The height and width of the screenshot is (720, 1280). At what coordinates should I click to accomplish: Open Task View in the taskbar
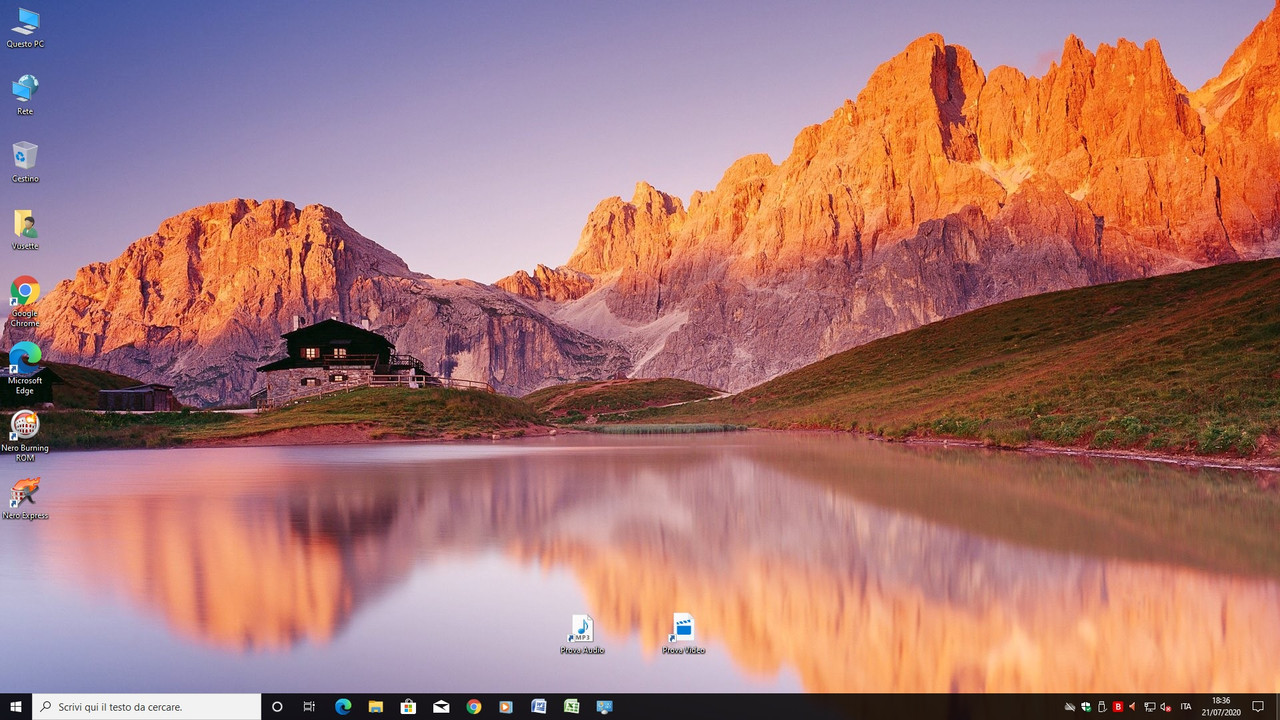pyautogui.click(x=309, y=707)
